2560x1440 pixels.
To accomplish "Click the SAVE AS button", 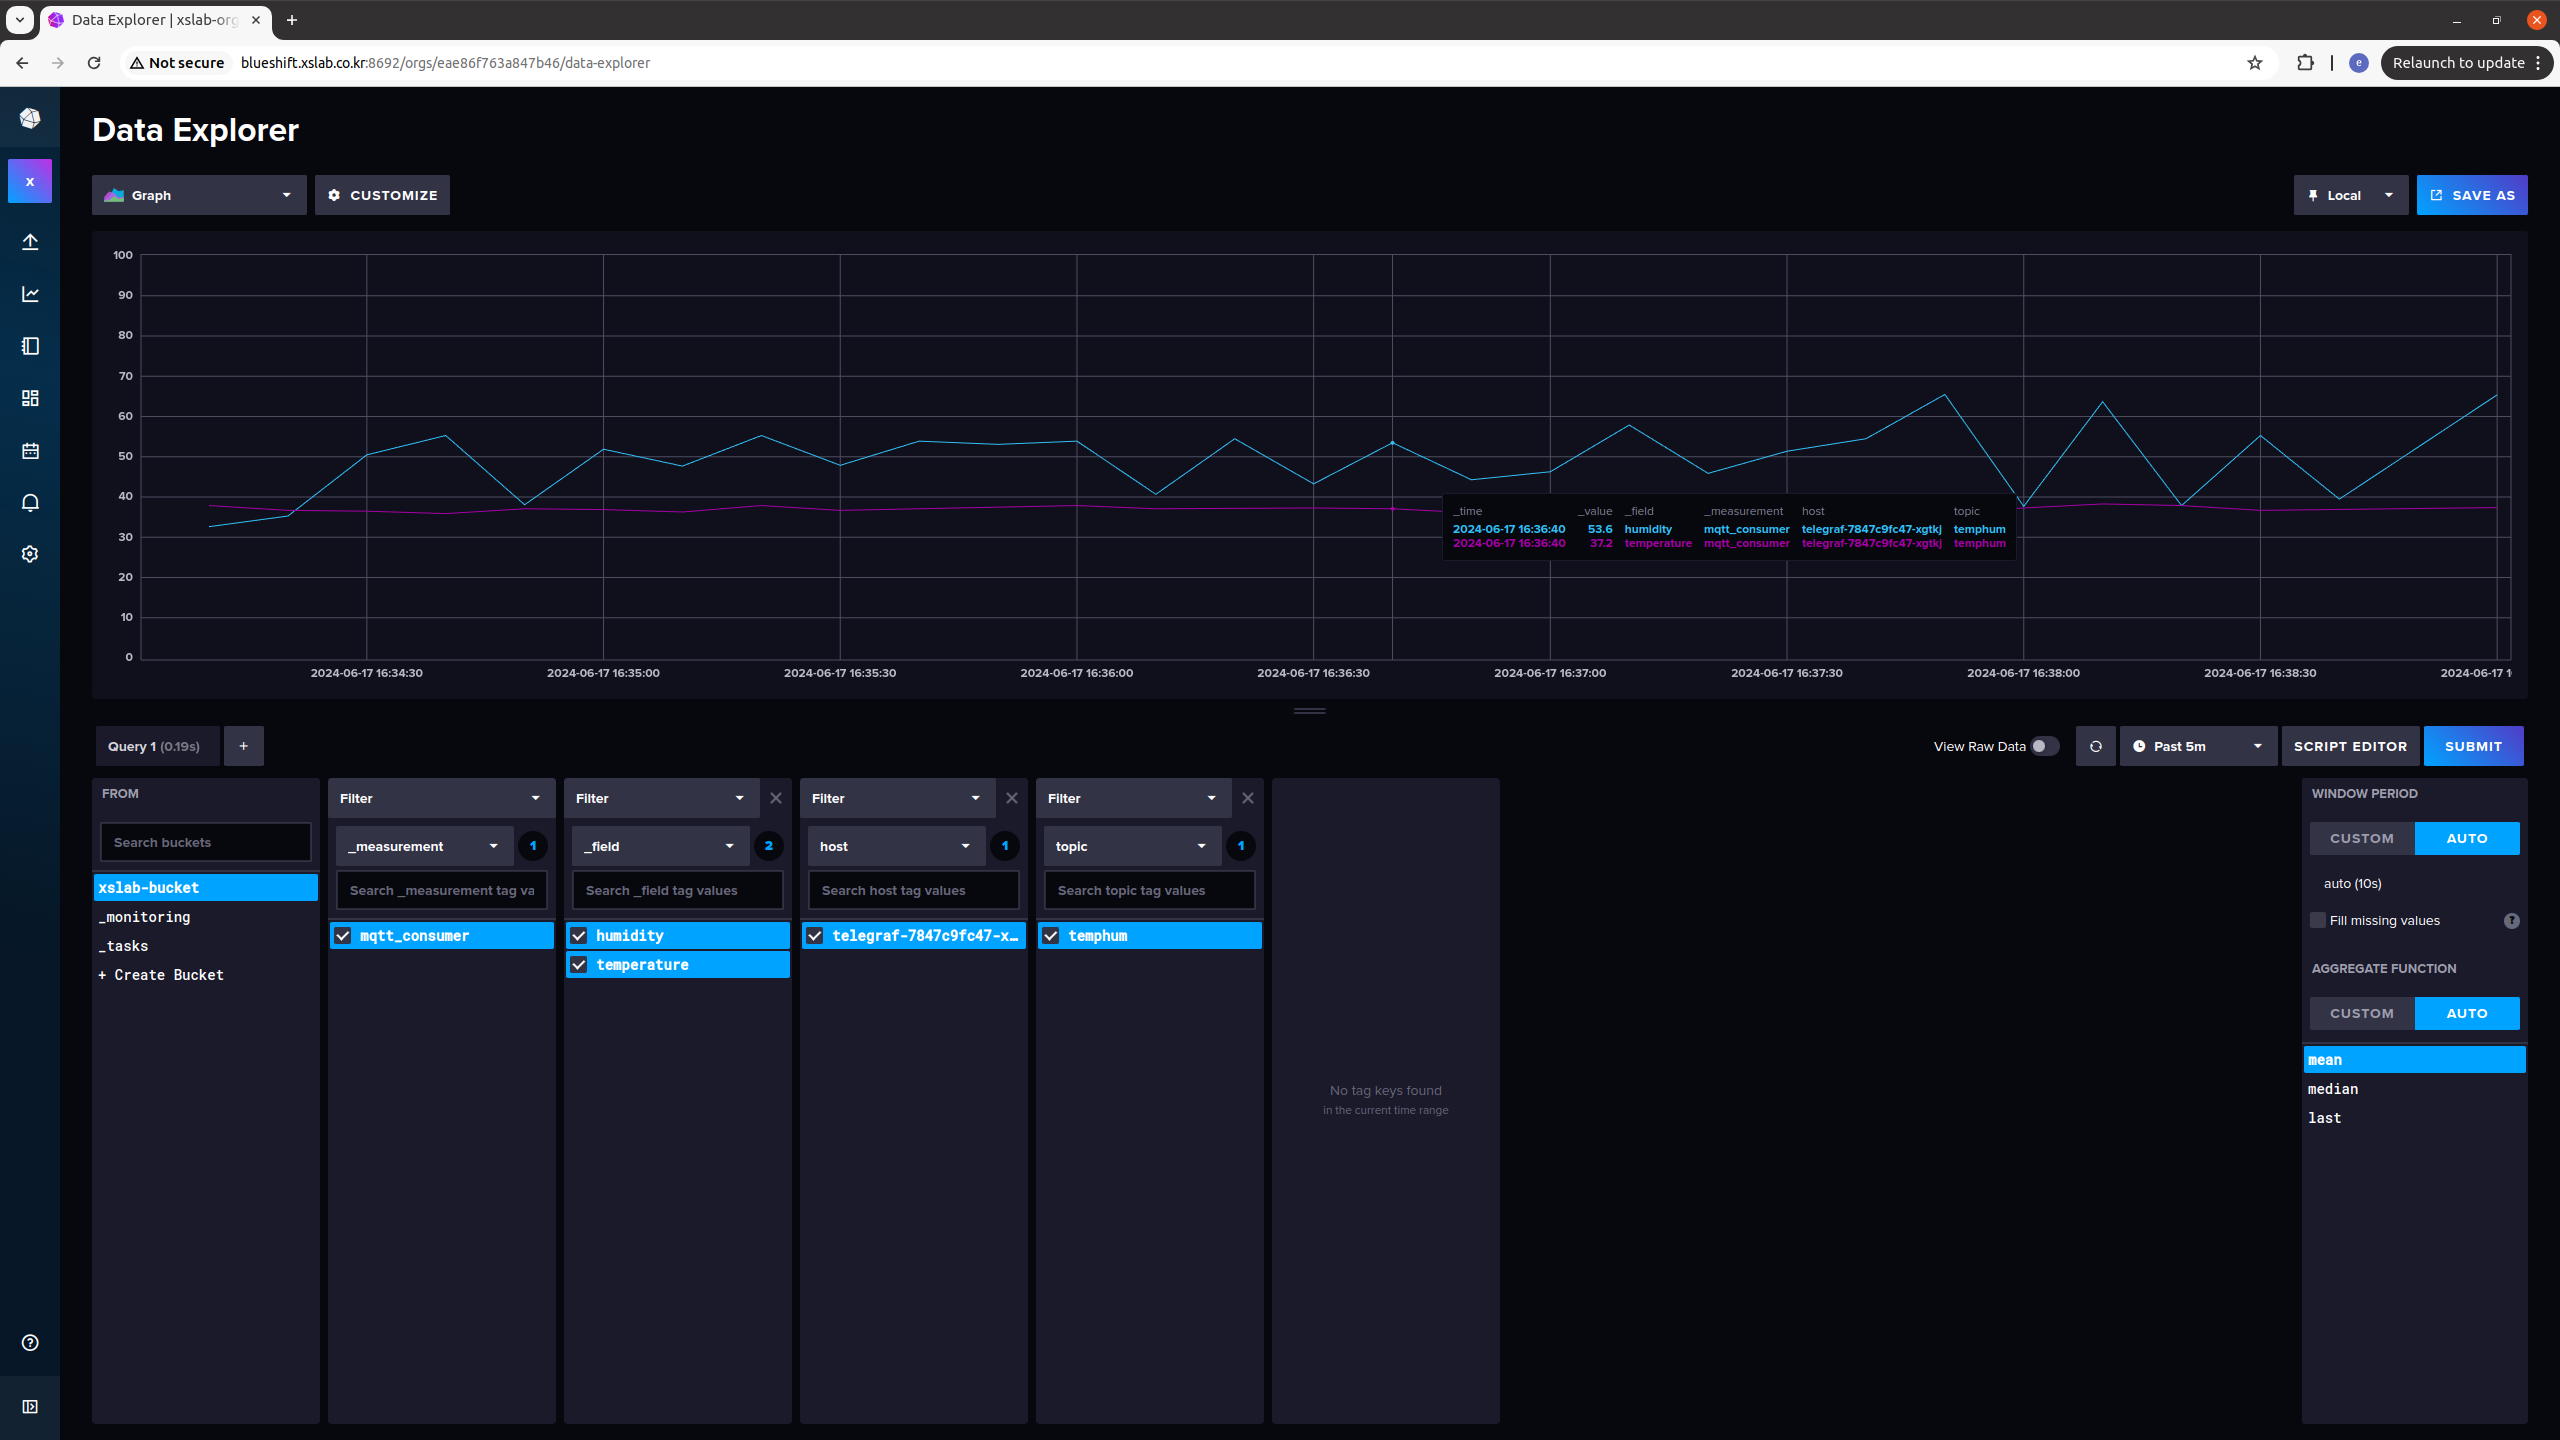I will [2472, 195].
